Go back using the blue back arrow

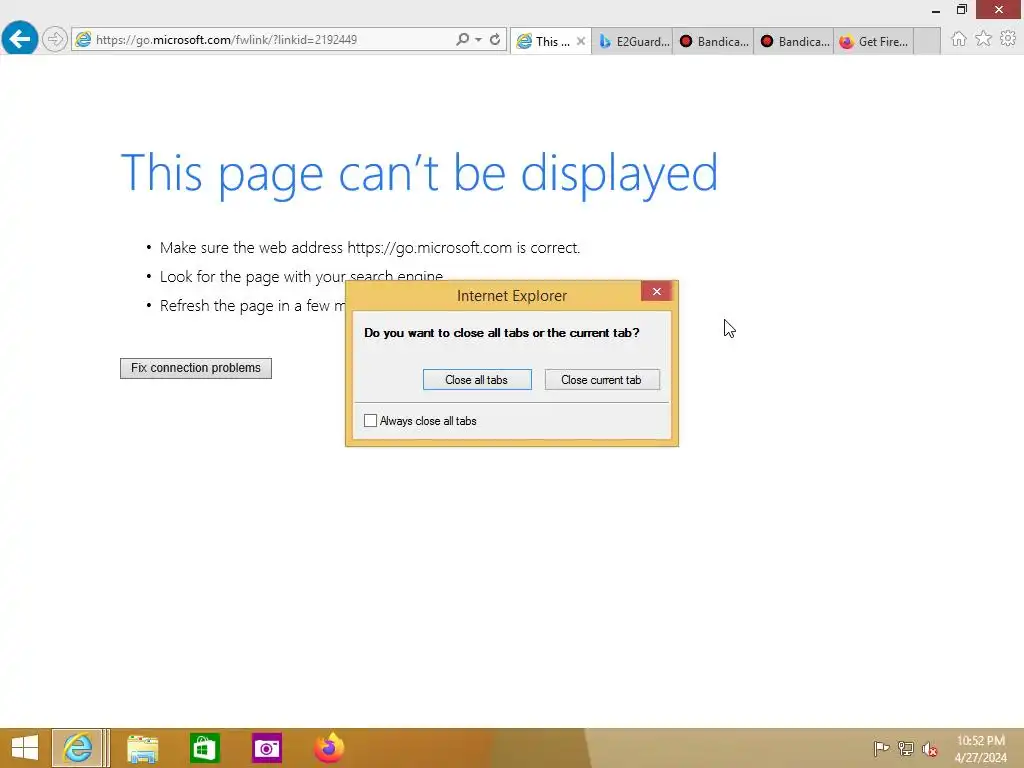[x=20, y=39]
